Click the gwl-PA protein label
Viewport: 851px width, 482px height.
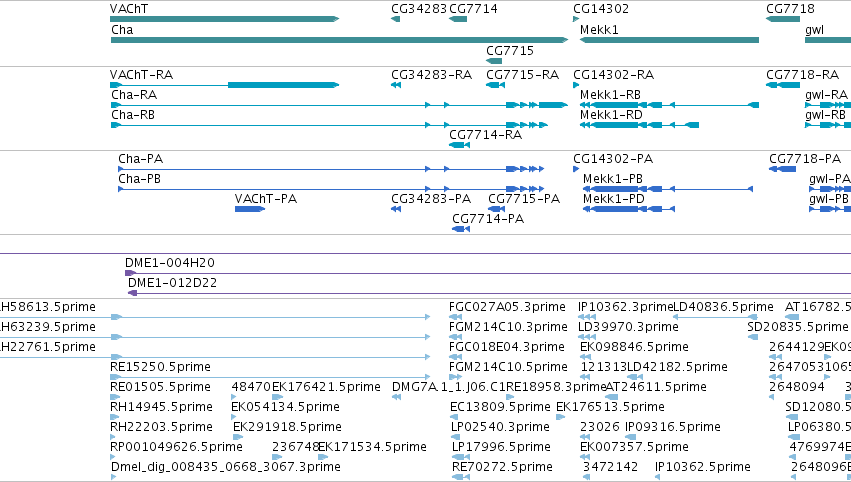[x=829, y=179]
